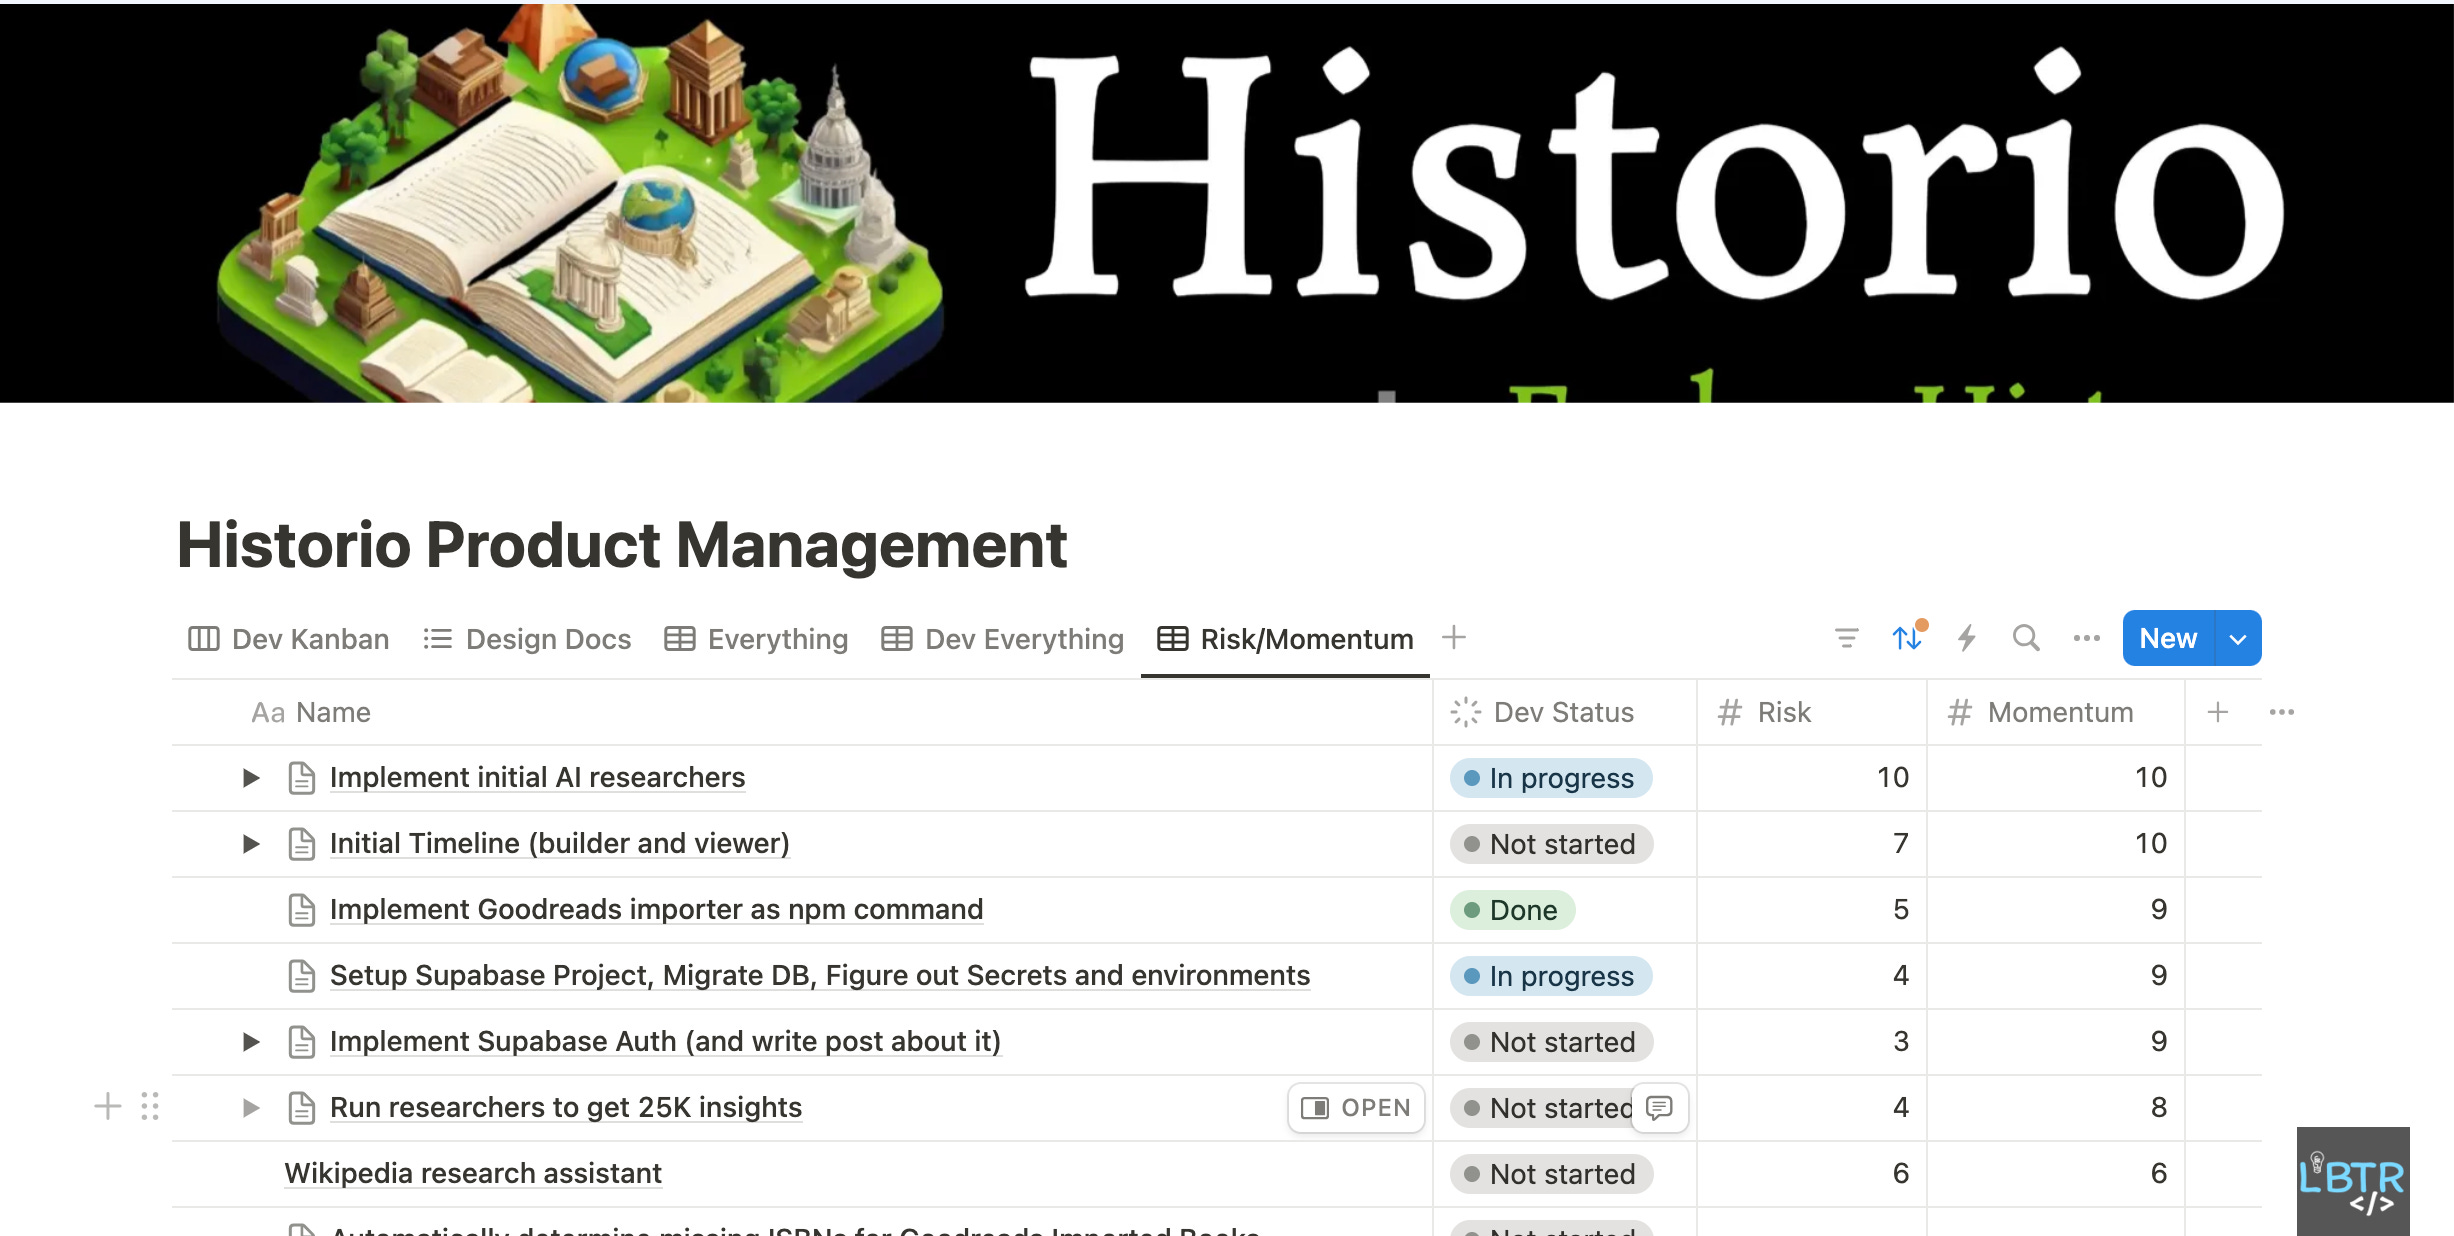Open Not started status of Initial Timeline

tap(1551, 844)
